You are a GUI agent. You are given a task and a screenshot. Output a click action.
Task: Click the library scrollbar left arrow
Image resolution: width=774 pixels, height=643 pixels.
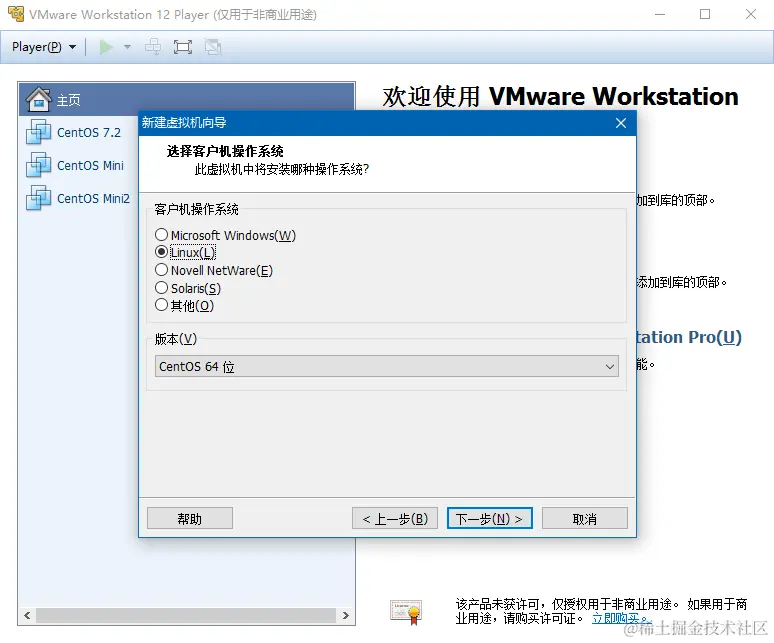coord(27,615)
